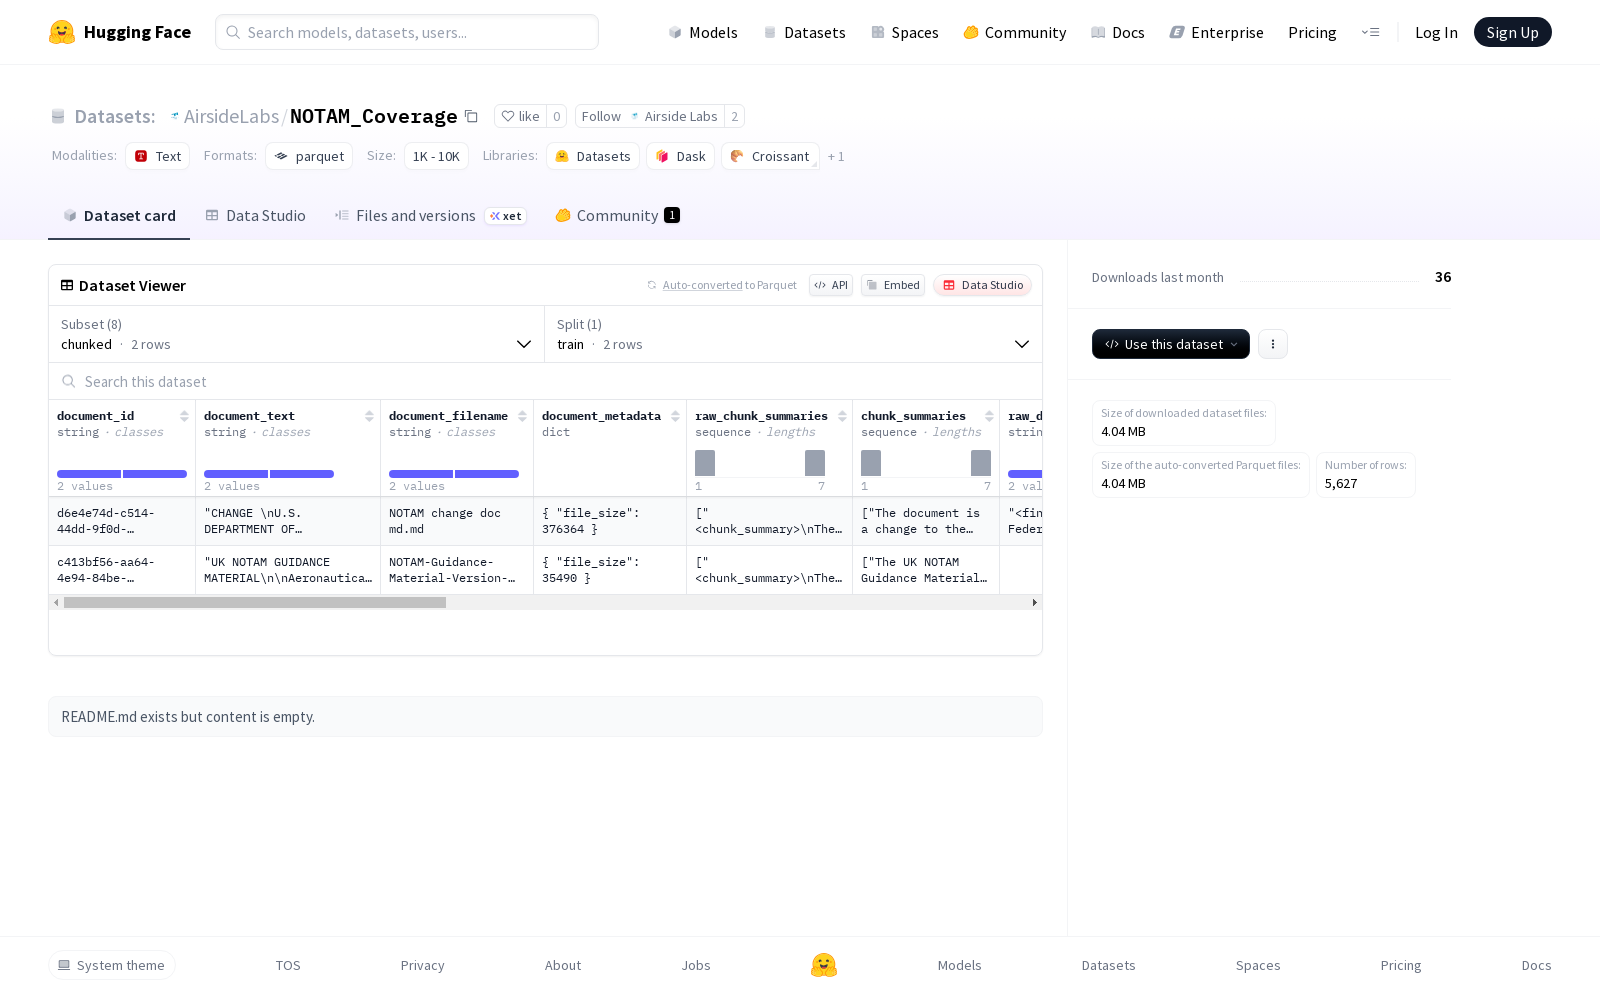The height and width of the screenshot is (1000, 1600).
Task: Click the UK NOTAM GUIDANCE MATERIAL text cell
Action: [x=288, y=570]
